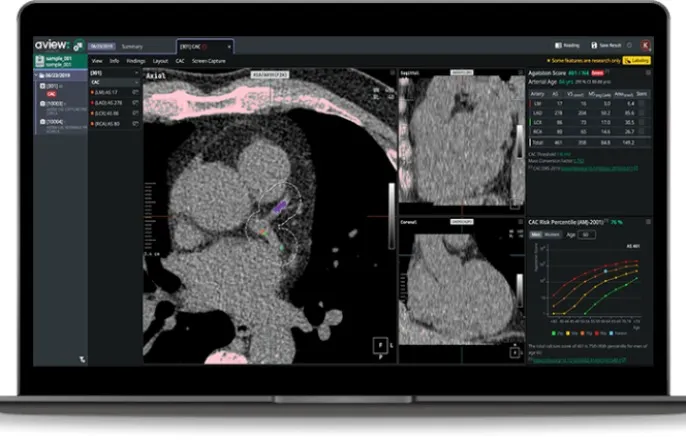Click the edit icon for (LCX) AS 86 finding
Viewport: 686px width, 440px height.
[135, 113]
